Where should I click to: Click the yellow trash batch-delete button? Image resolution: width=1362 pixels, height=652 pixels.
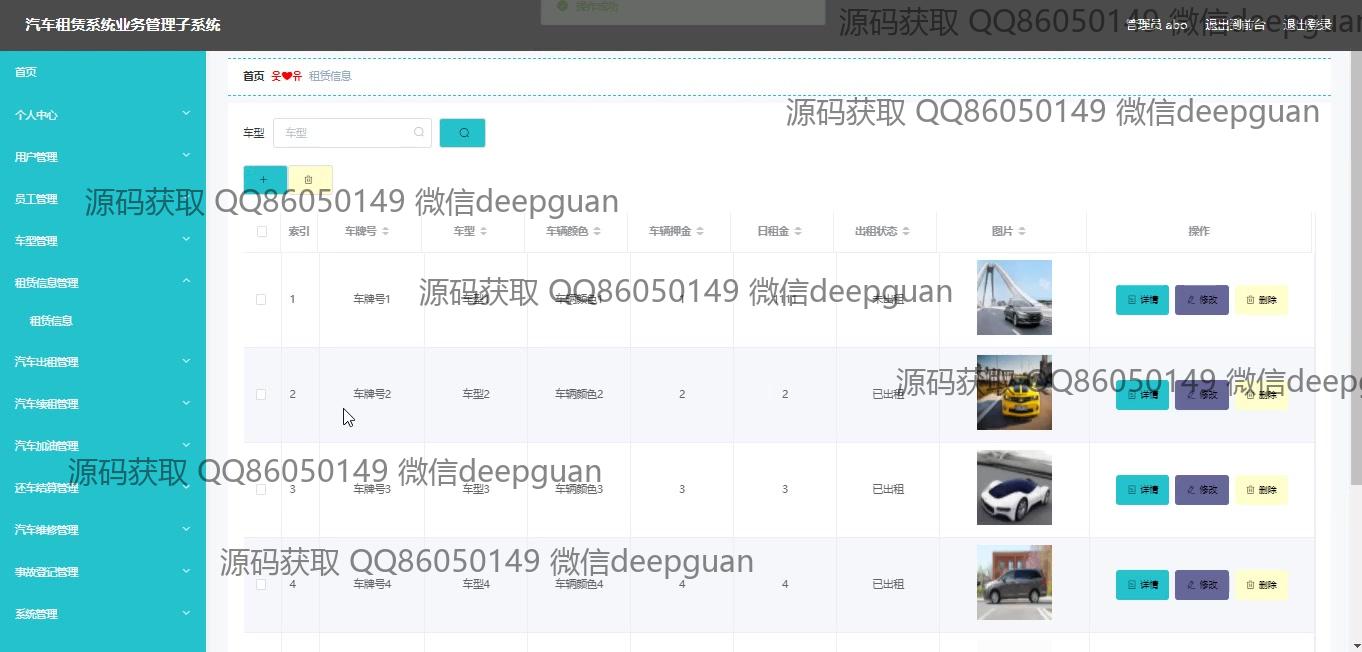(x=309, y=180)
